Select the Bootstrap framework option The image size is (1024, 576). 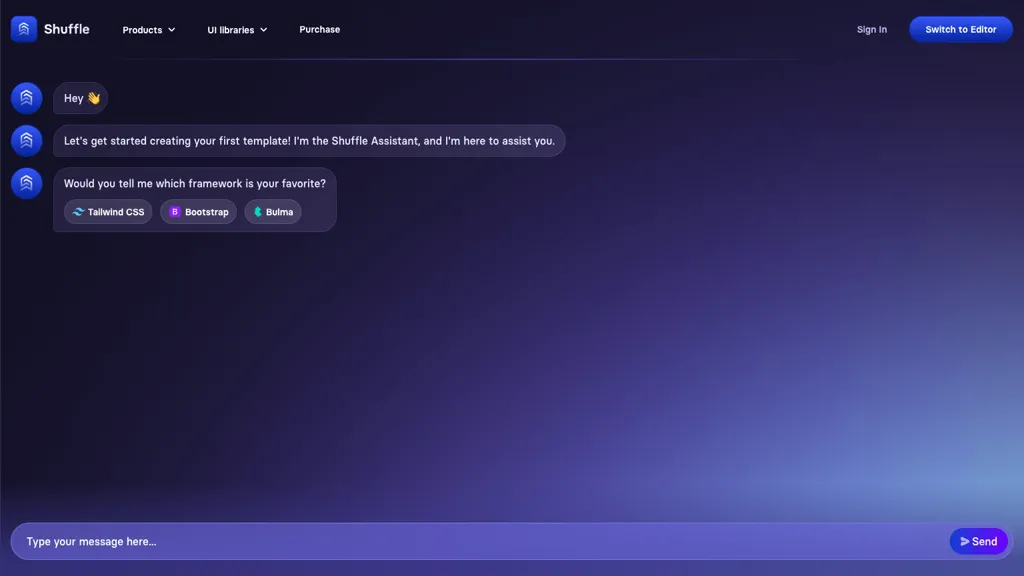(x=199, y=212)
